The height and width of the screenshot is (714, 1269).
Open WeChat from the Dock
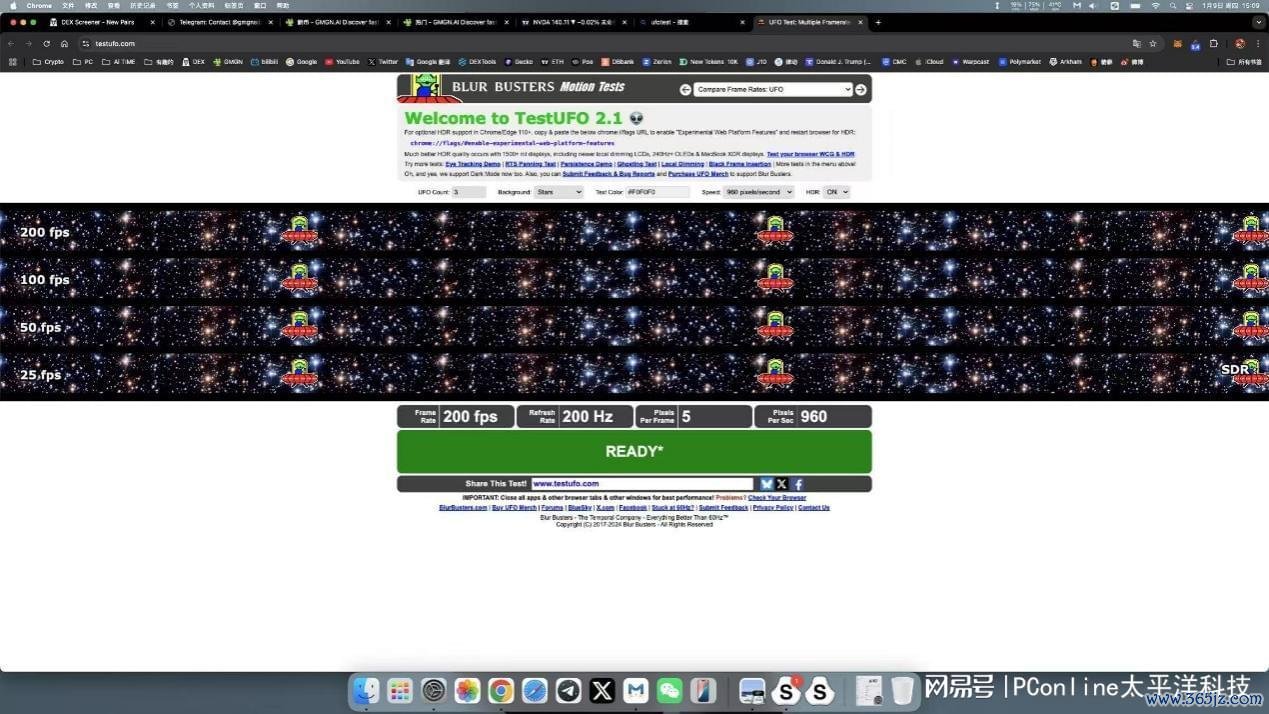pyautogui.click(x=669, y=690)
